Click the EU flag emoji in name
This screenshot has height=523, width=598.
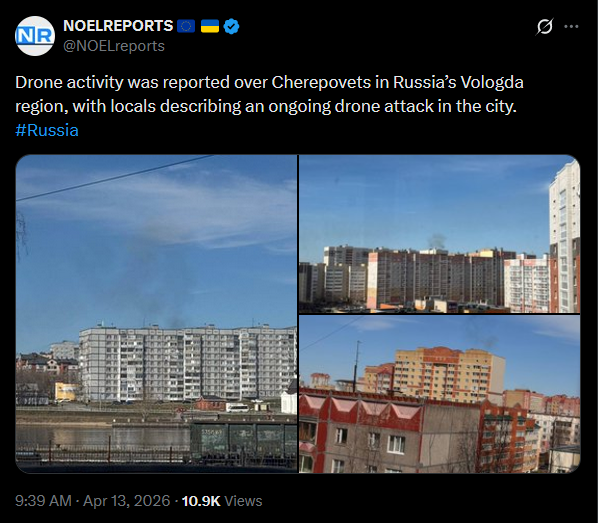click(186, 26)
